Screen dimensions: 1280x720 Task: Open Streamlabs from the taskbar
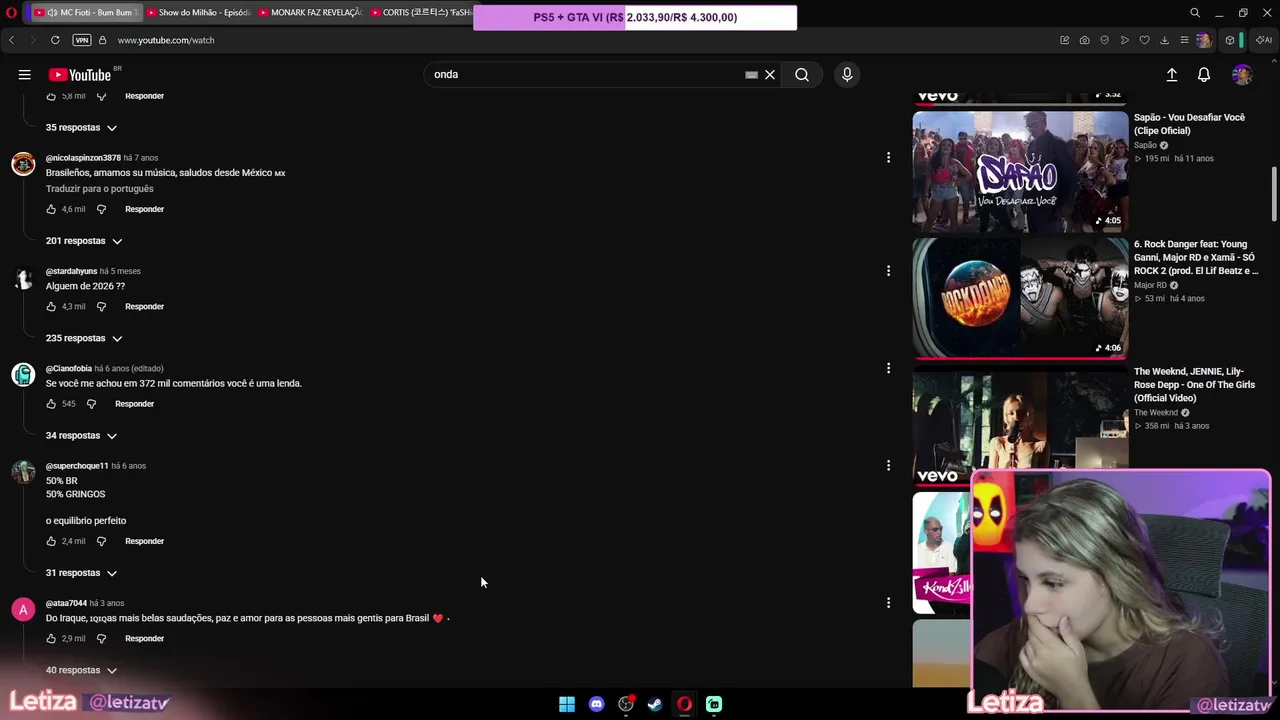point(714,704)
